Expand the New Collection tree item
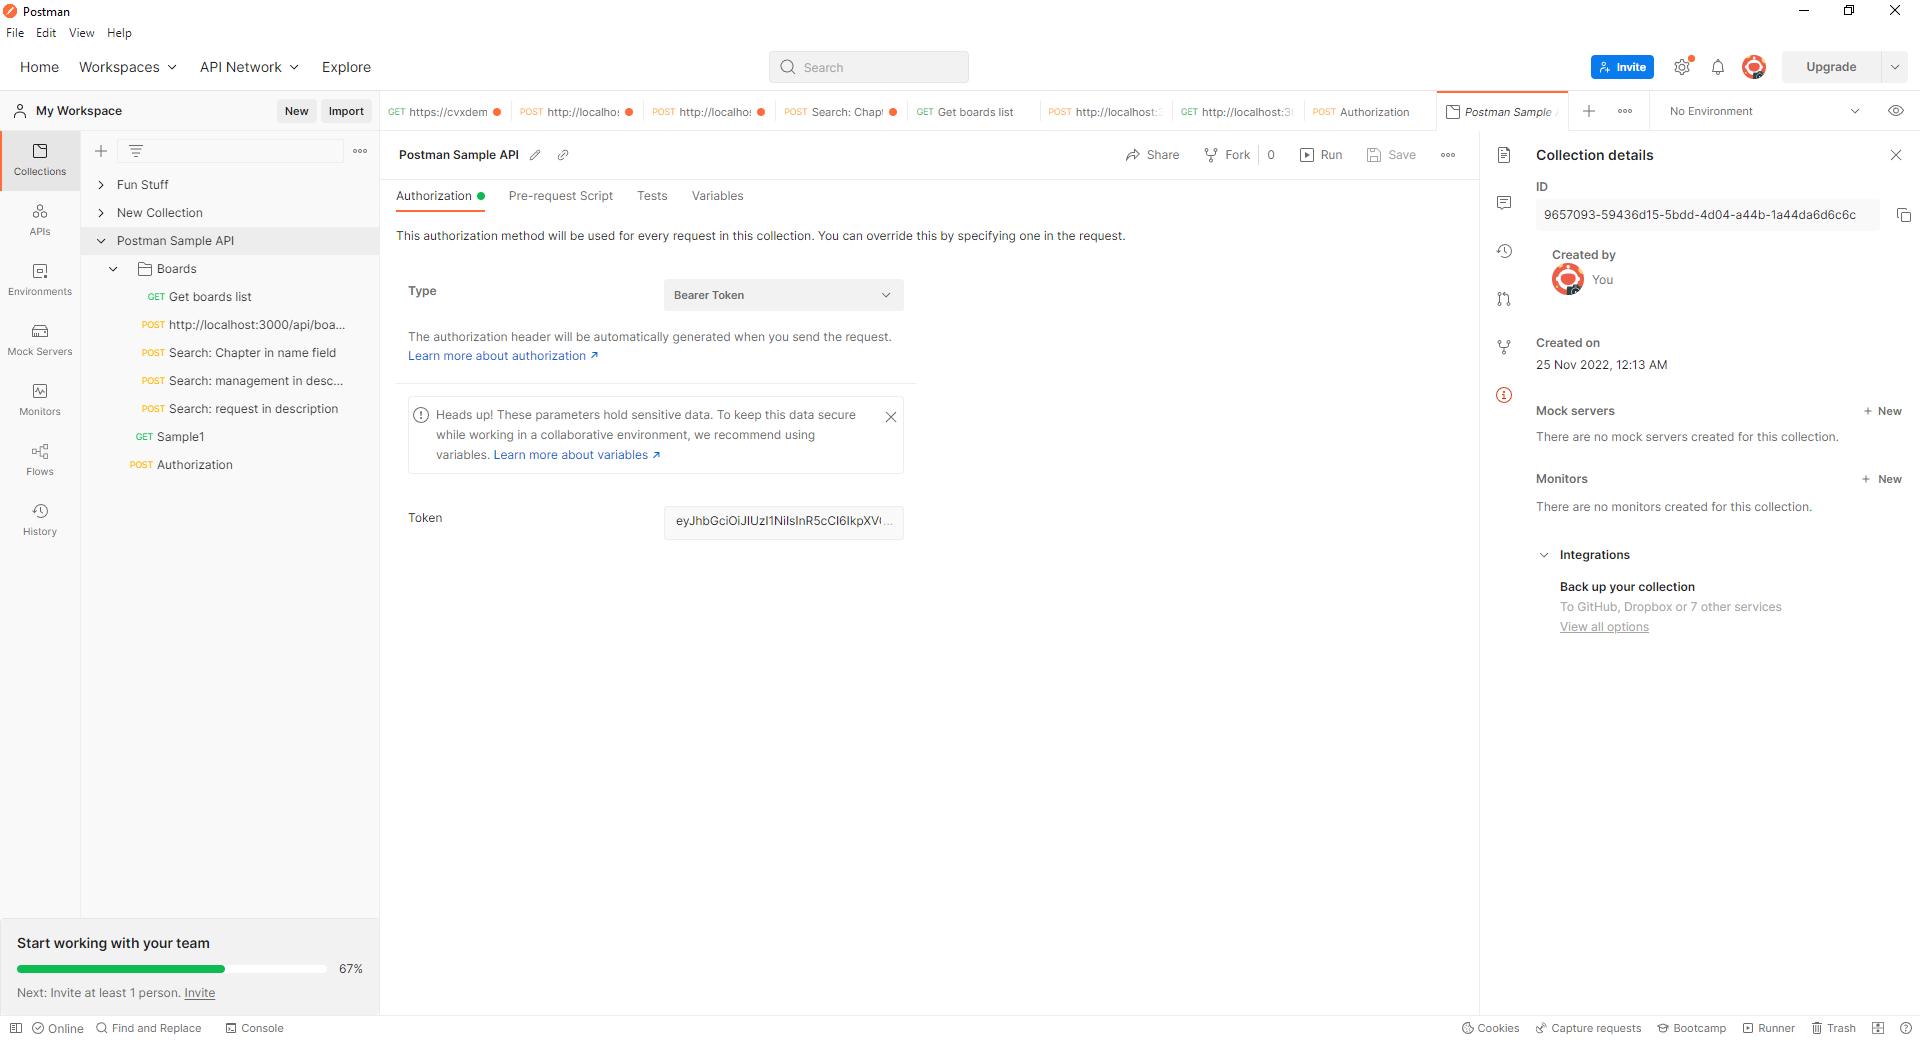Viewport: 1920px width, 1040px height. [x=101, y=213]
